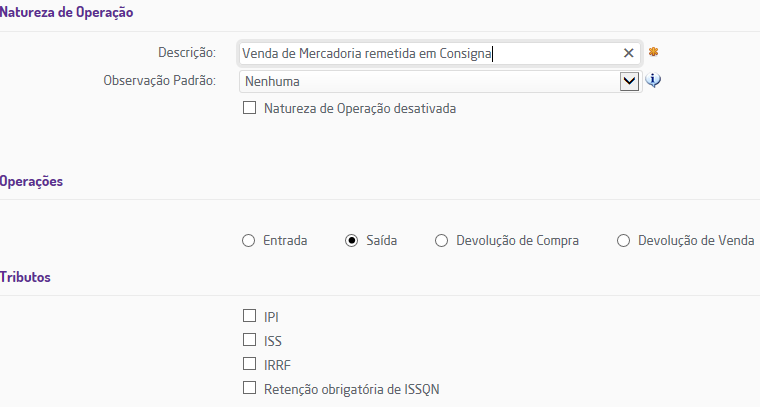Click the Observação Padrão dropdown arrow button
This screenshot has height=407, width=760.
pyautogui.click(x=630, y=81)
